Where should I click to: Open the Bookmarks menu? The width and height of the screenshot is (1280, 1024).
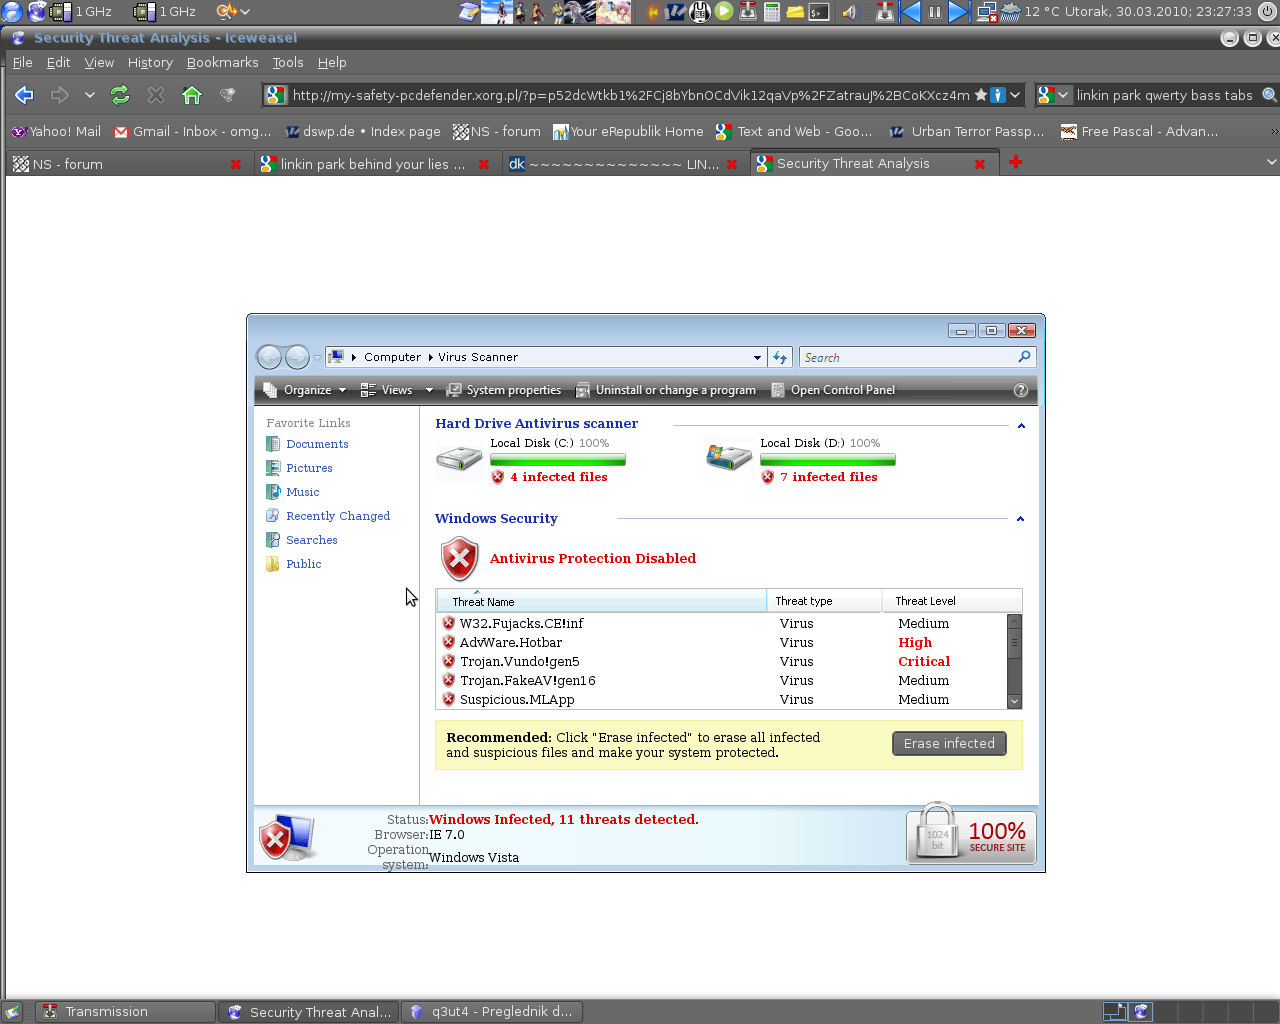[222, 62]
